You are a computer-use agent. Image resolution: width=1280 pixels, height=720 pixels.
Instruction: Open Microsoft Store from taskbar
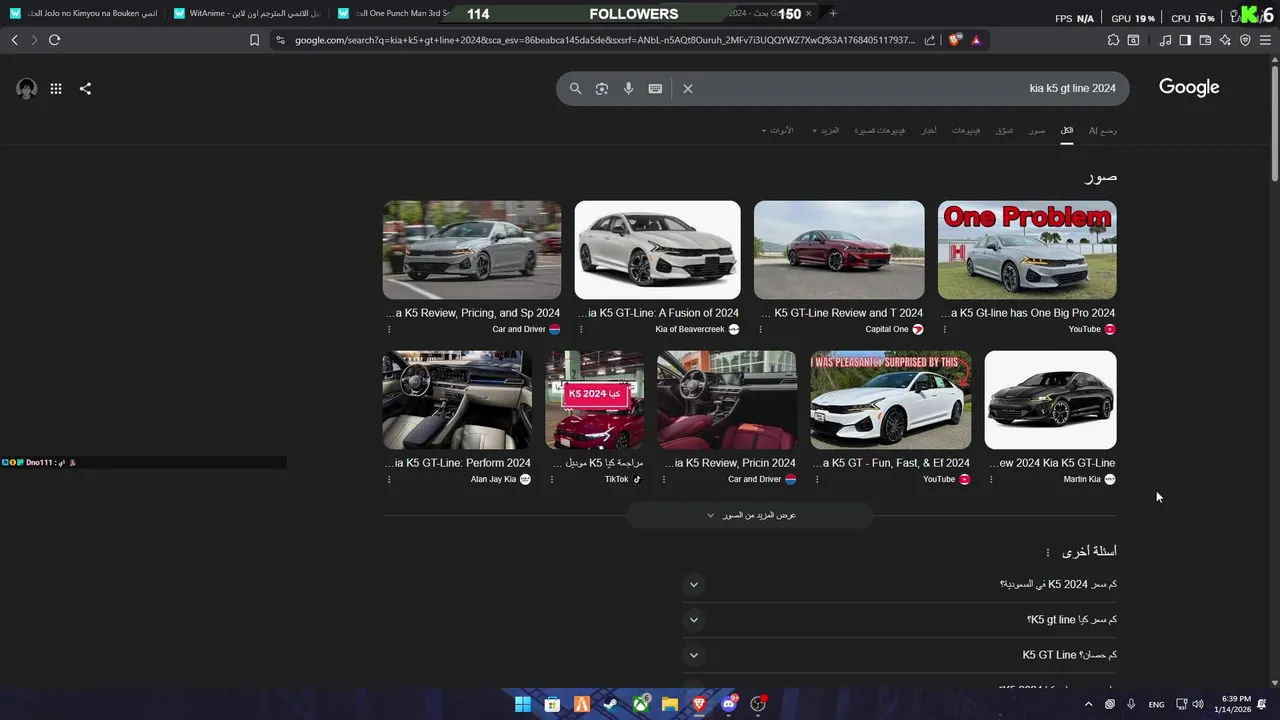(x=551, y=704)
